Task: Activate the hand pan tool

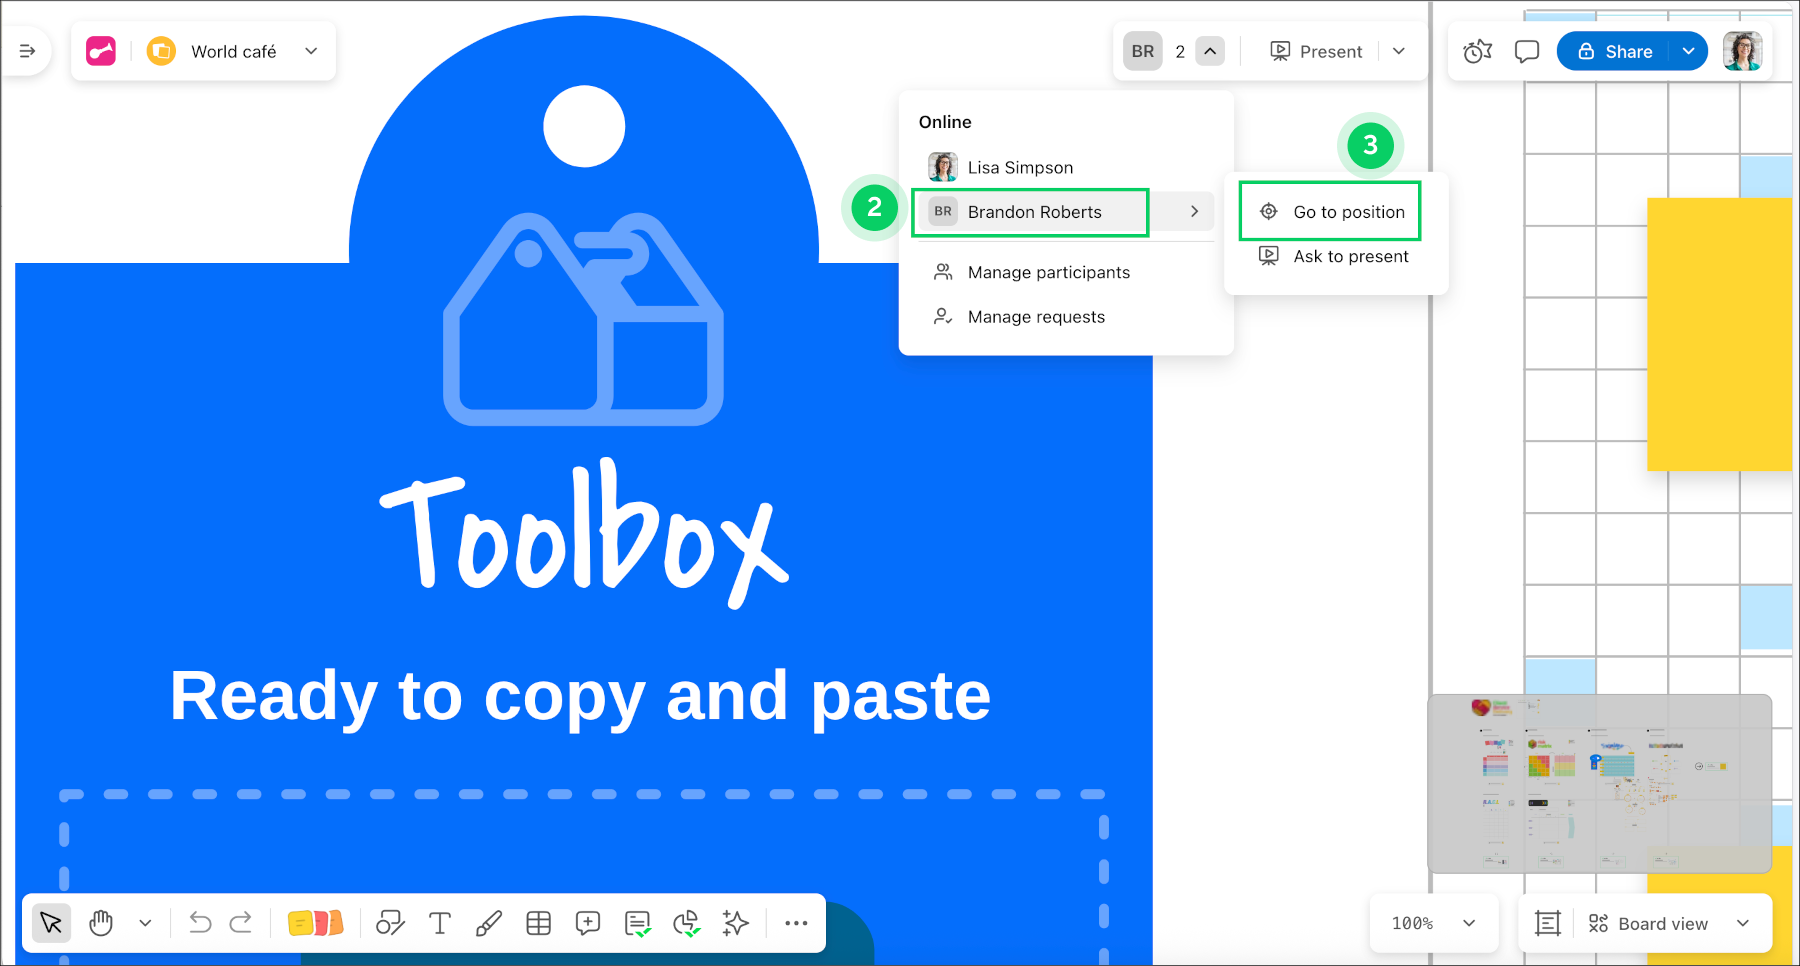Action: coord(101,923)
